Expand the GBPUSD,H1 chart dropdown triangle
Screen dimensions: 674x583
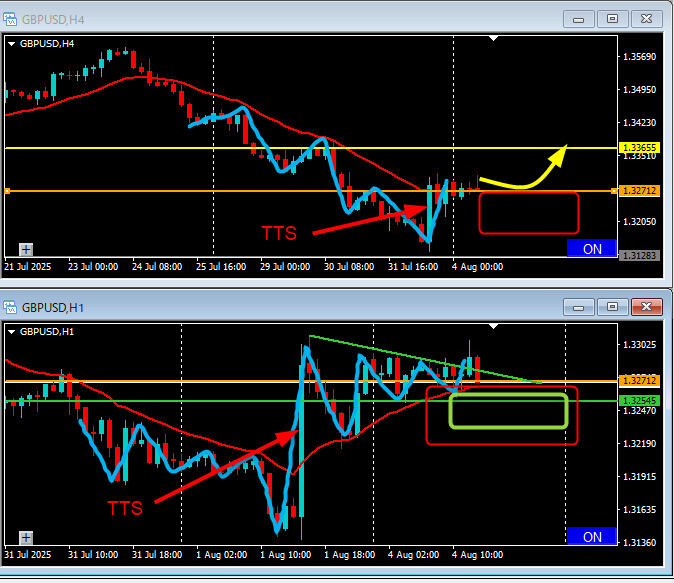pos(12,332)
